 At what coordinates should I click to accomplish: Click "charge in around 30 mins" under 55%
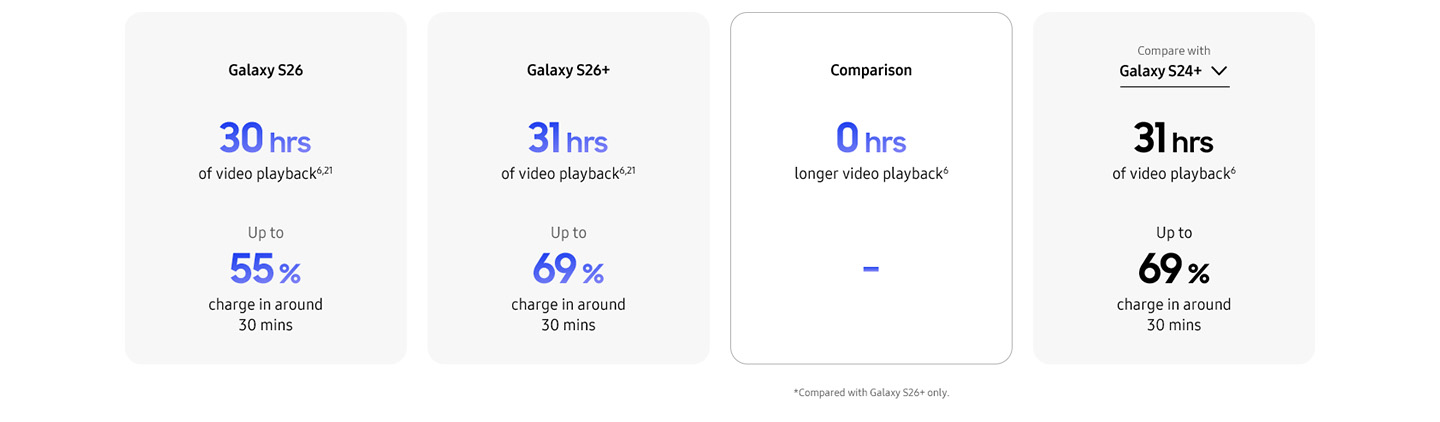pos(265,314)
